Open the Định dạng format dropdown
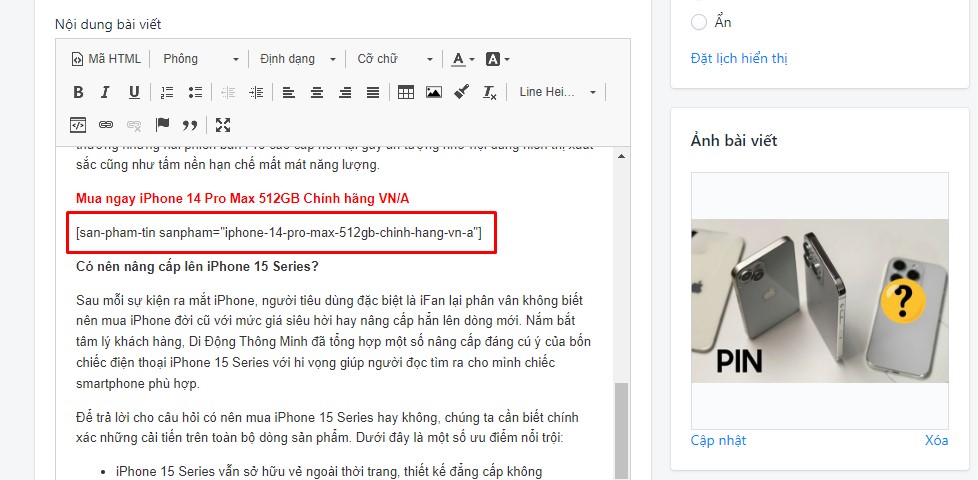This screenshot has width=978, height=480. [x=298, y=59]
